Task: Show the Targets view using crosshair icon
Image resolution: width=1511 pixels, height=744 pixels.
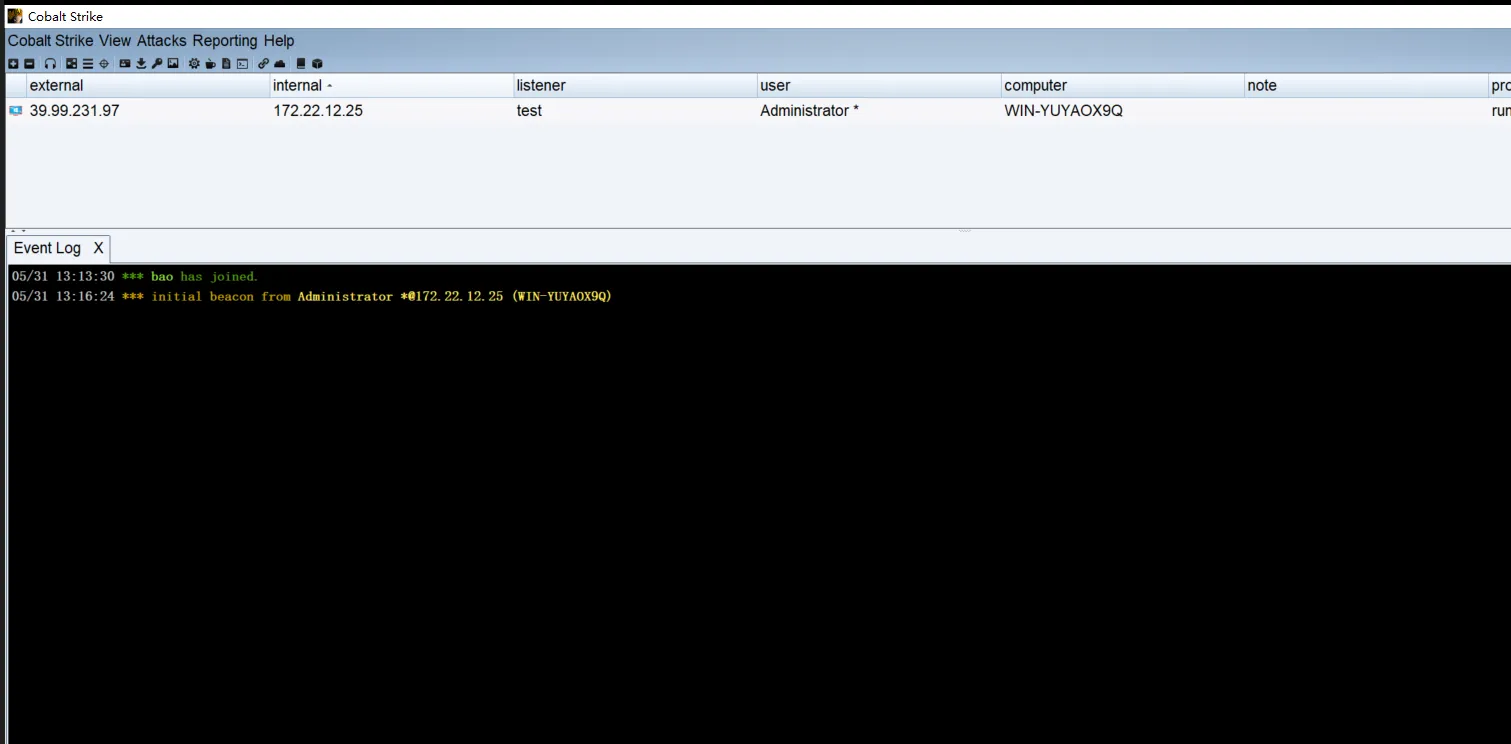Action: coord(104,64)
